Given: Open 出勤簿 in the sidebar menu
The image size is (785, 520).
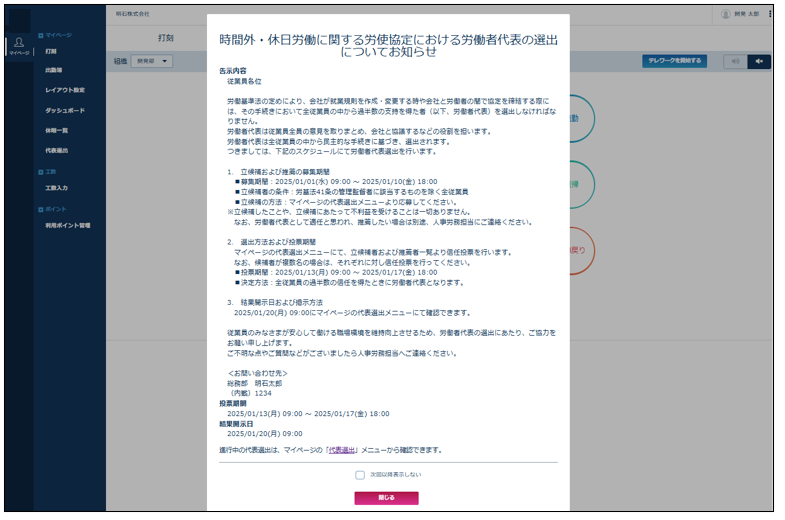Looking at the screenshot, I should 54,71.
